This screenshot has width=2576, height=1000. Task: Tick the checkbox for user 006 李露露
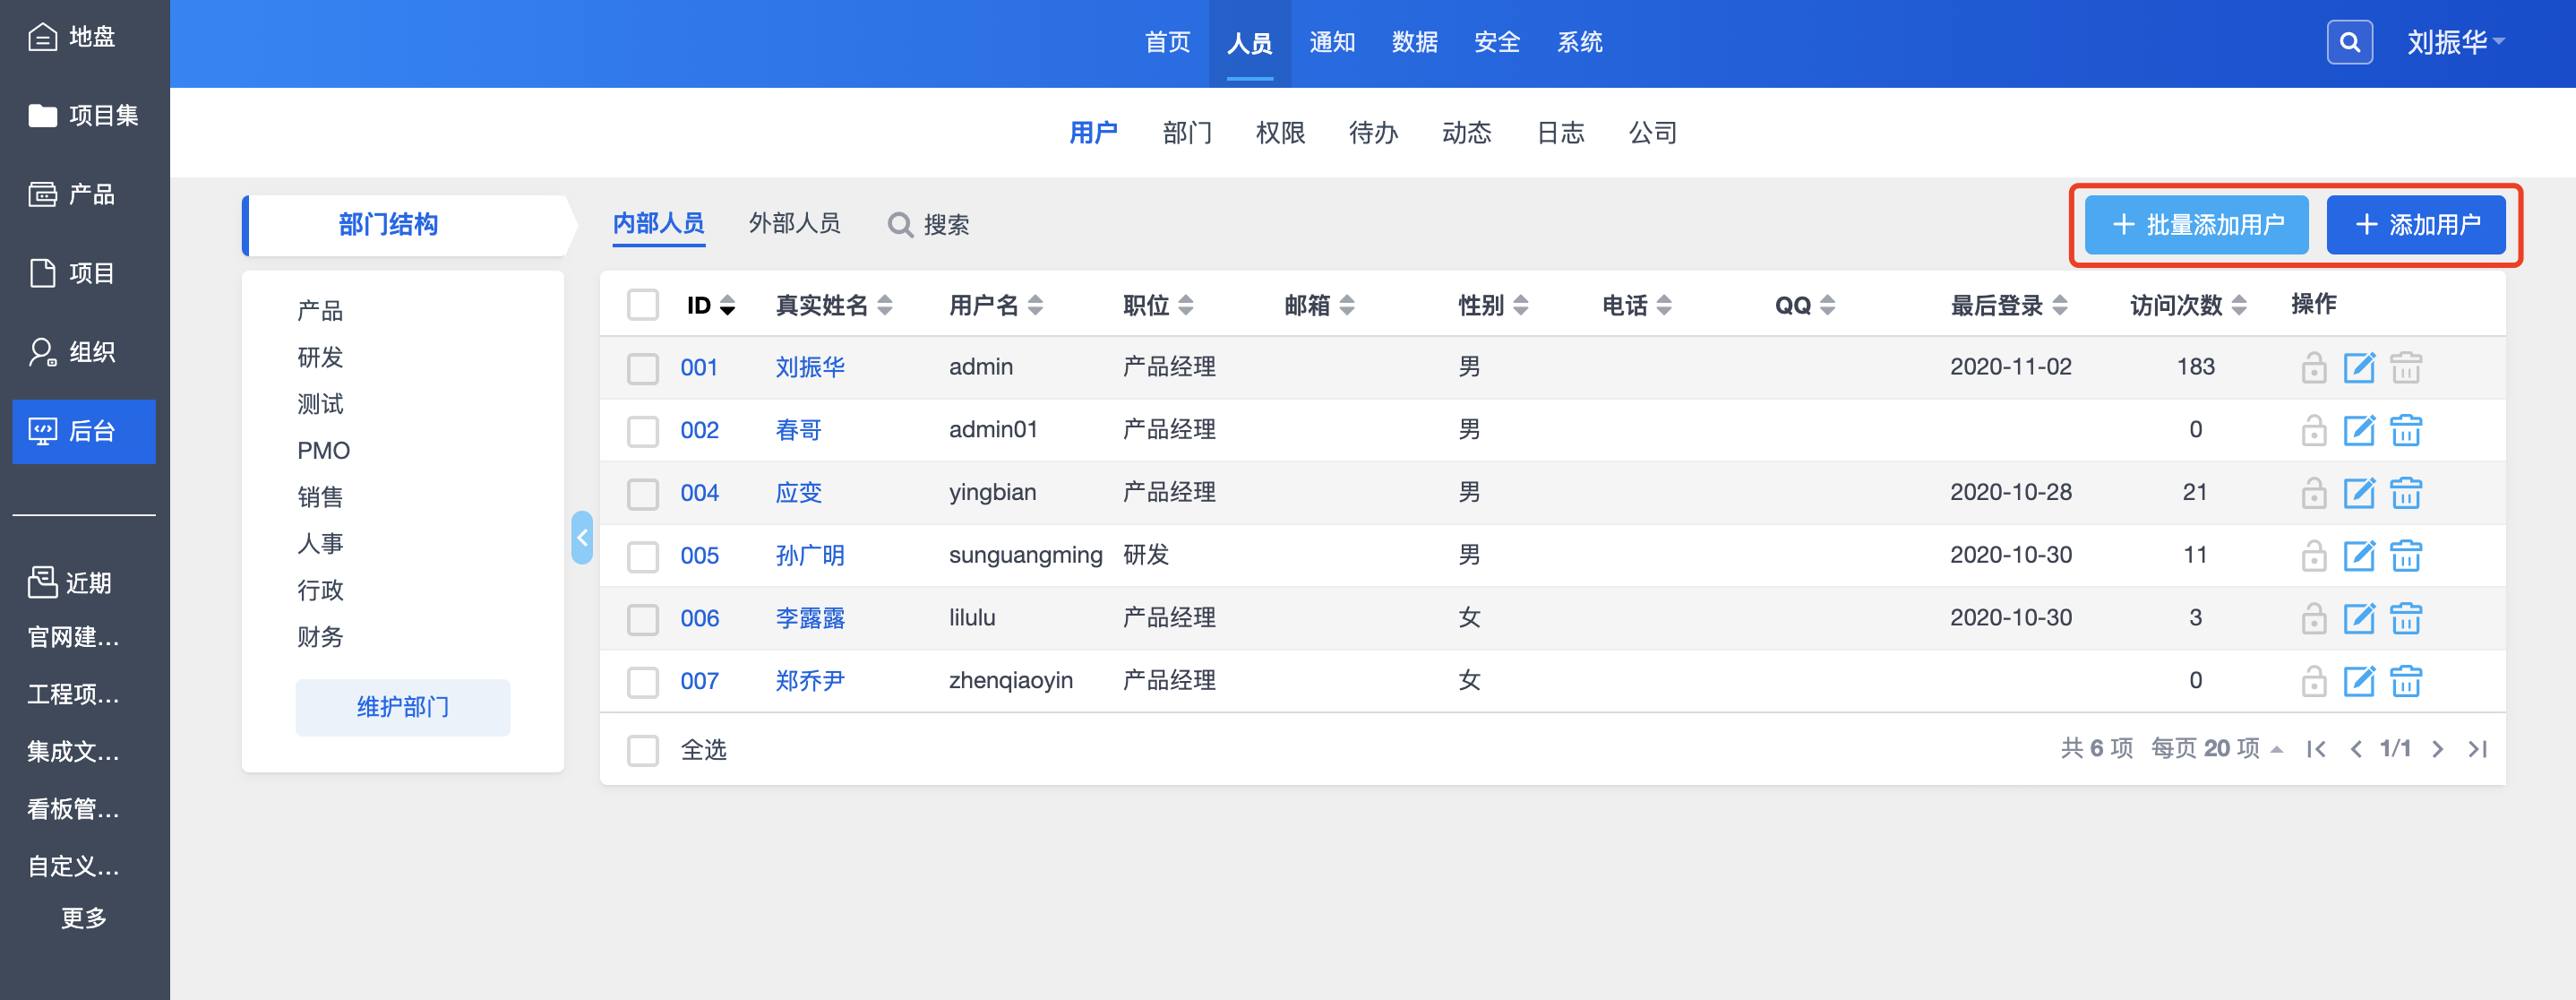click(x=643, y=619)
